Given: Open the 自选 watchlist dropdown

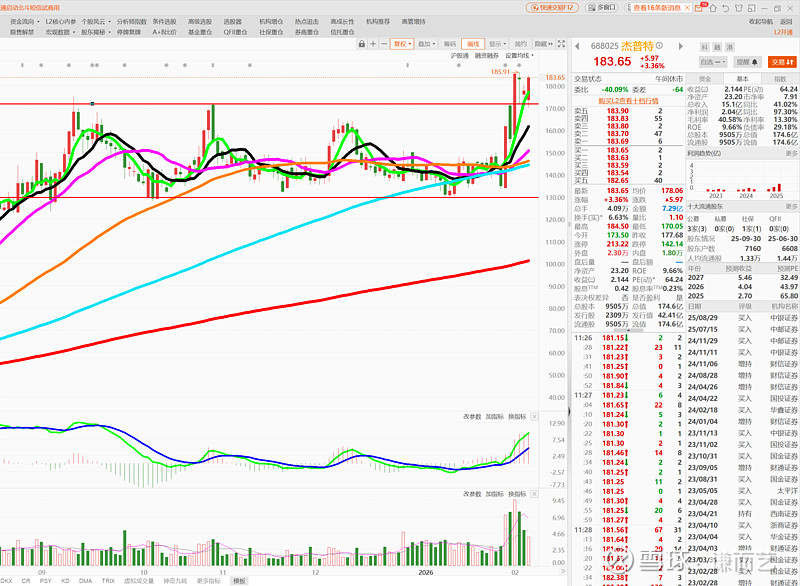Looking at the screenshot, I should pos(713,62).
